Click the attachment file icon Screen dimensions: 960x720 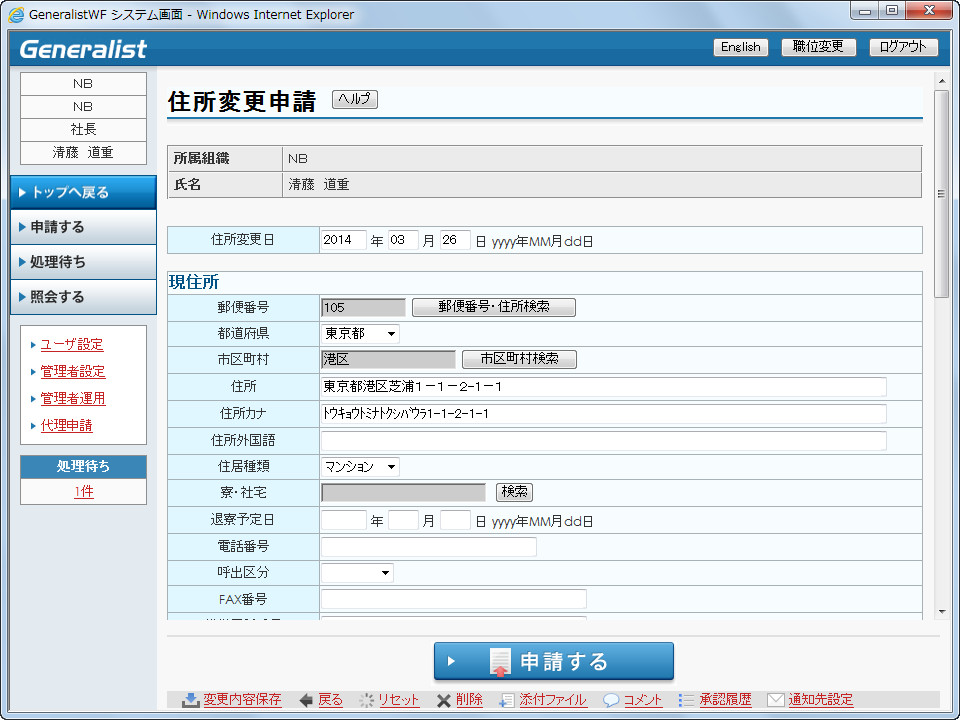507,700
